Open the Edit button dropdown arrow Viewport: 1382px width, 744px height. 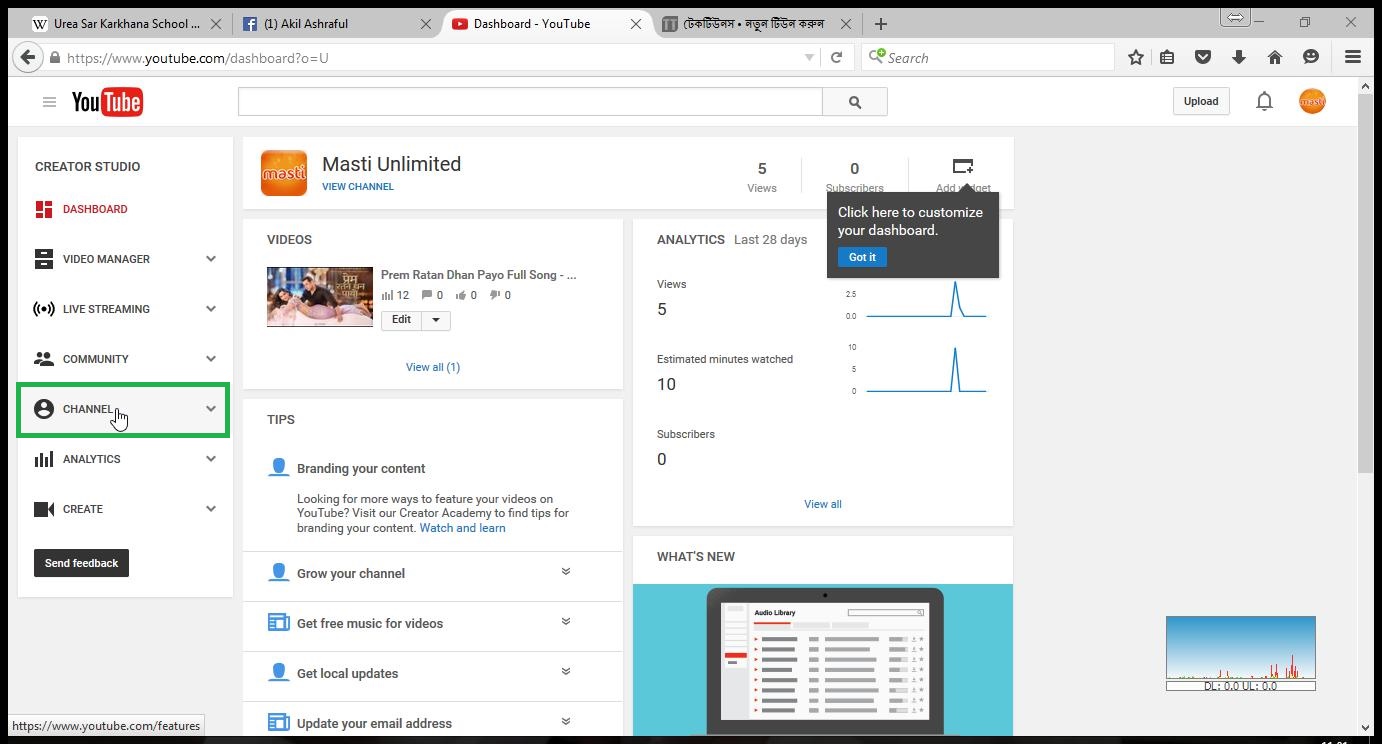436,320
